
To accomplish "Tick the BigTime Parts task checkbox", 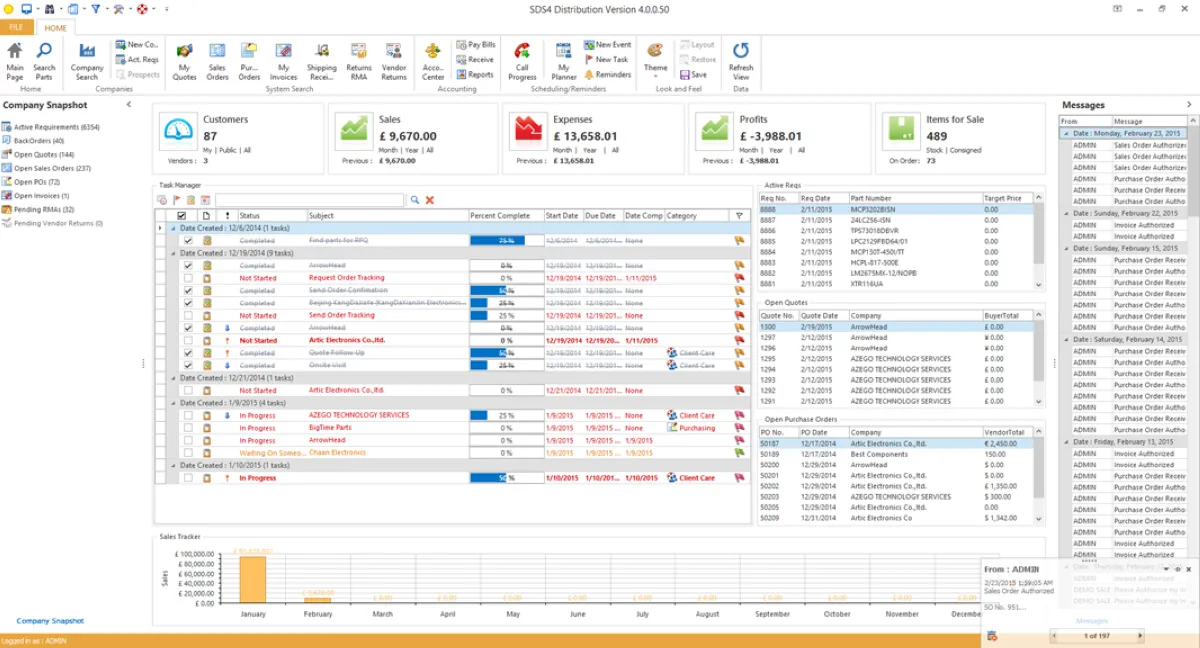I will (187, 428).
